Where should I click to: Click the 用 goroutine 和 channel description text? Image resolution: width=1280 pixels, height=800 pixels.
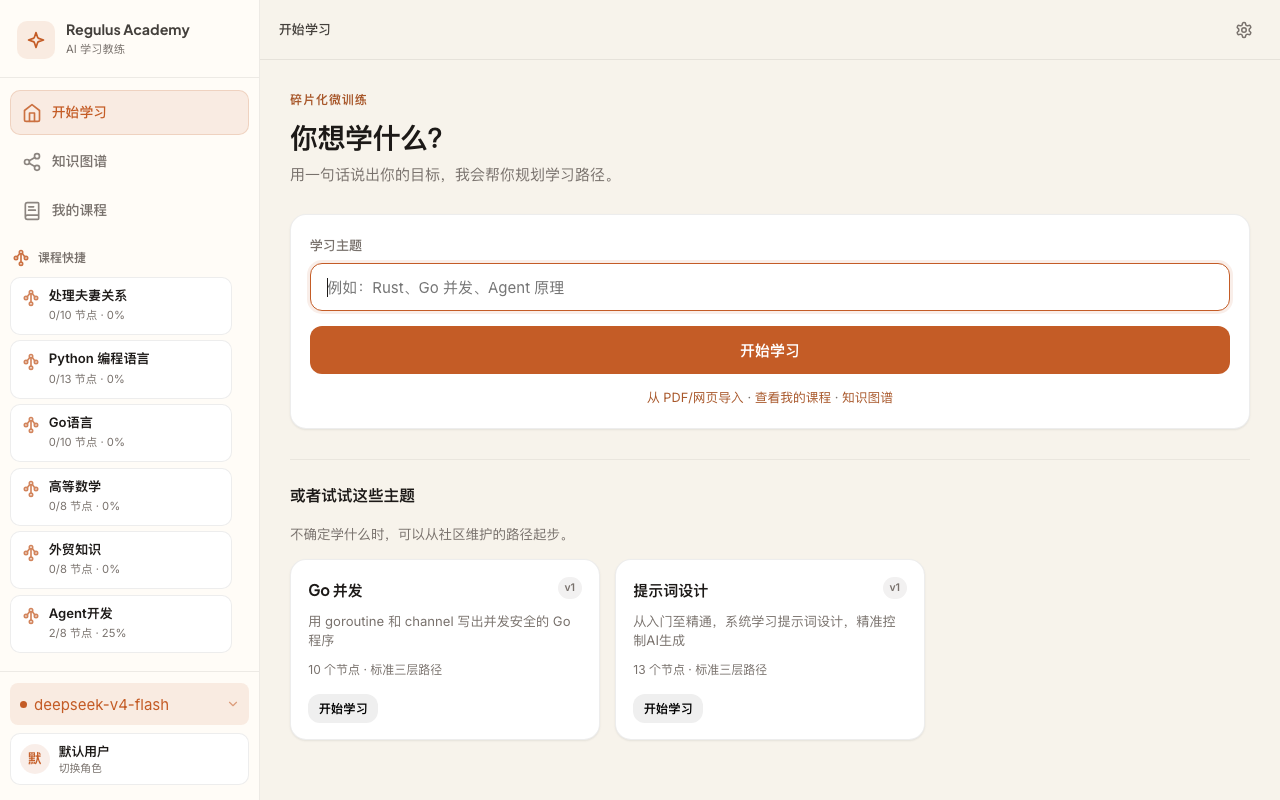[440, 631]
